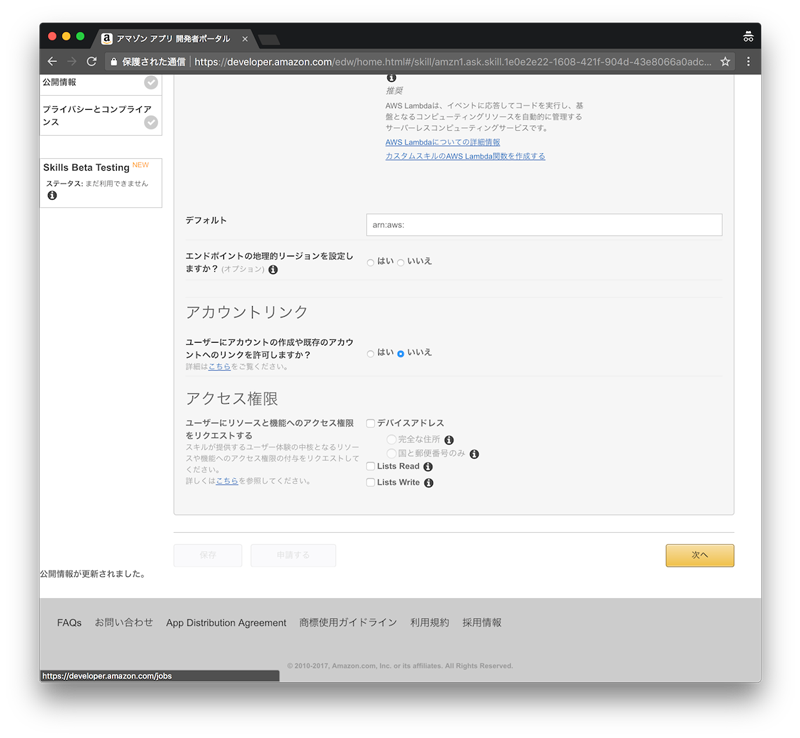Click the browser back arrow
800x738 pixels.
(52, 62)
